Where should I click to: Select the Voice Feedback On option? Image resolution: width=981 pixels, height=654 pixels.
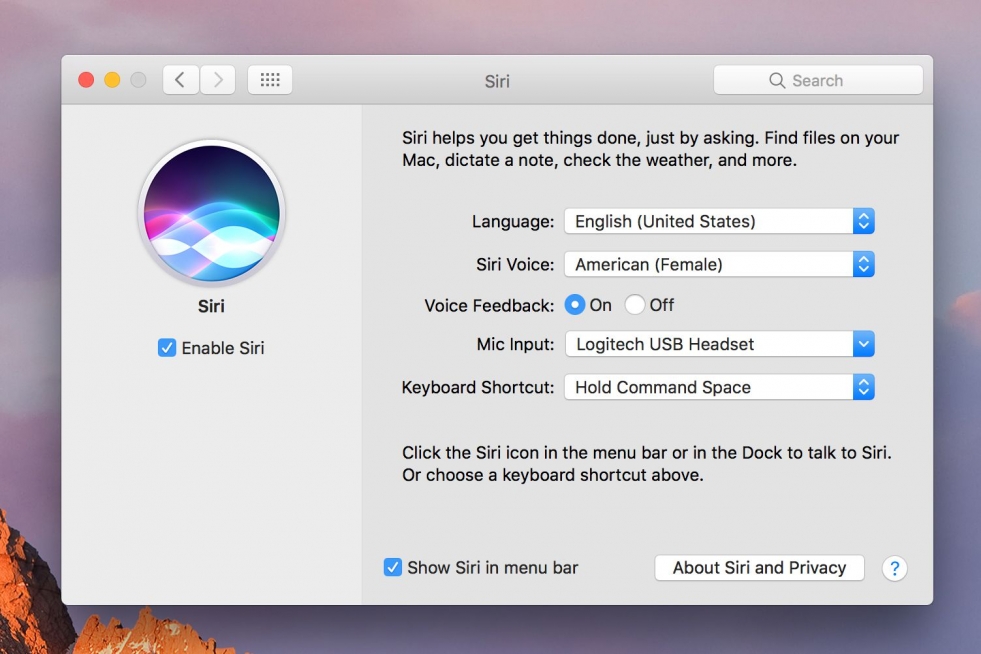coord(575,305)
